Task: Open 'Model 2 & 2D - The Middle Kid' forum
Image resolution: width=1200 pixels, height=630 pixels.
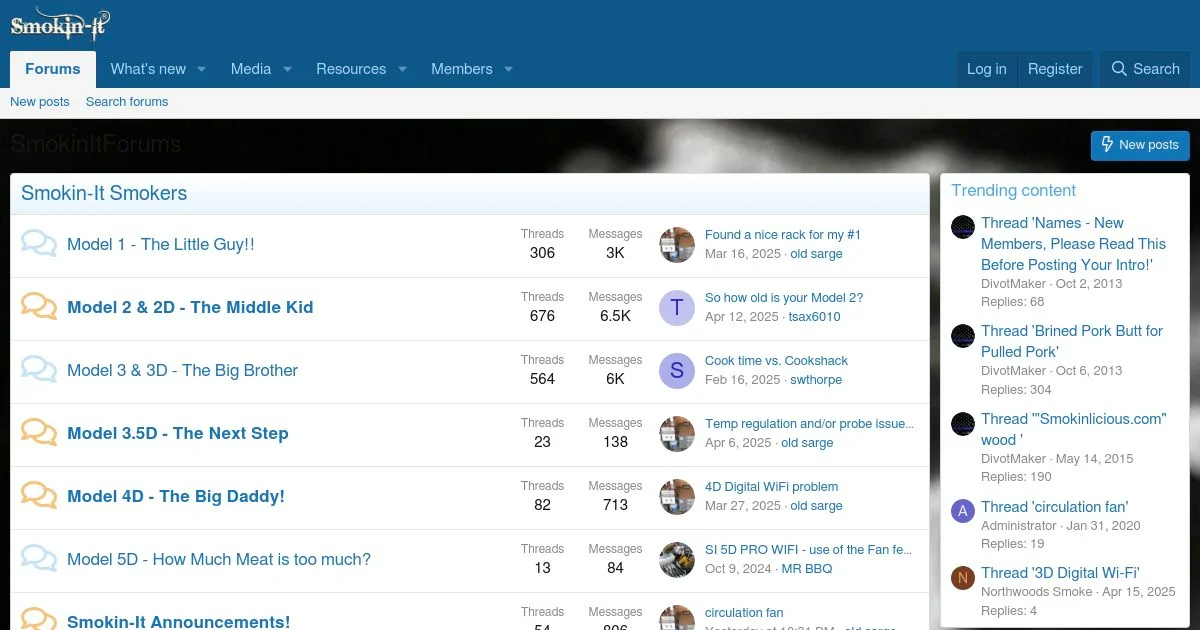Action: tap(190, 307)
